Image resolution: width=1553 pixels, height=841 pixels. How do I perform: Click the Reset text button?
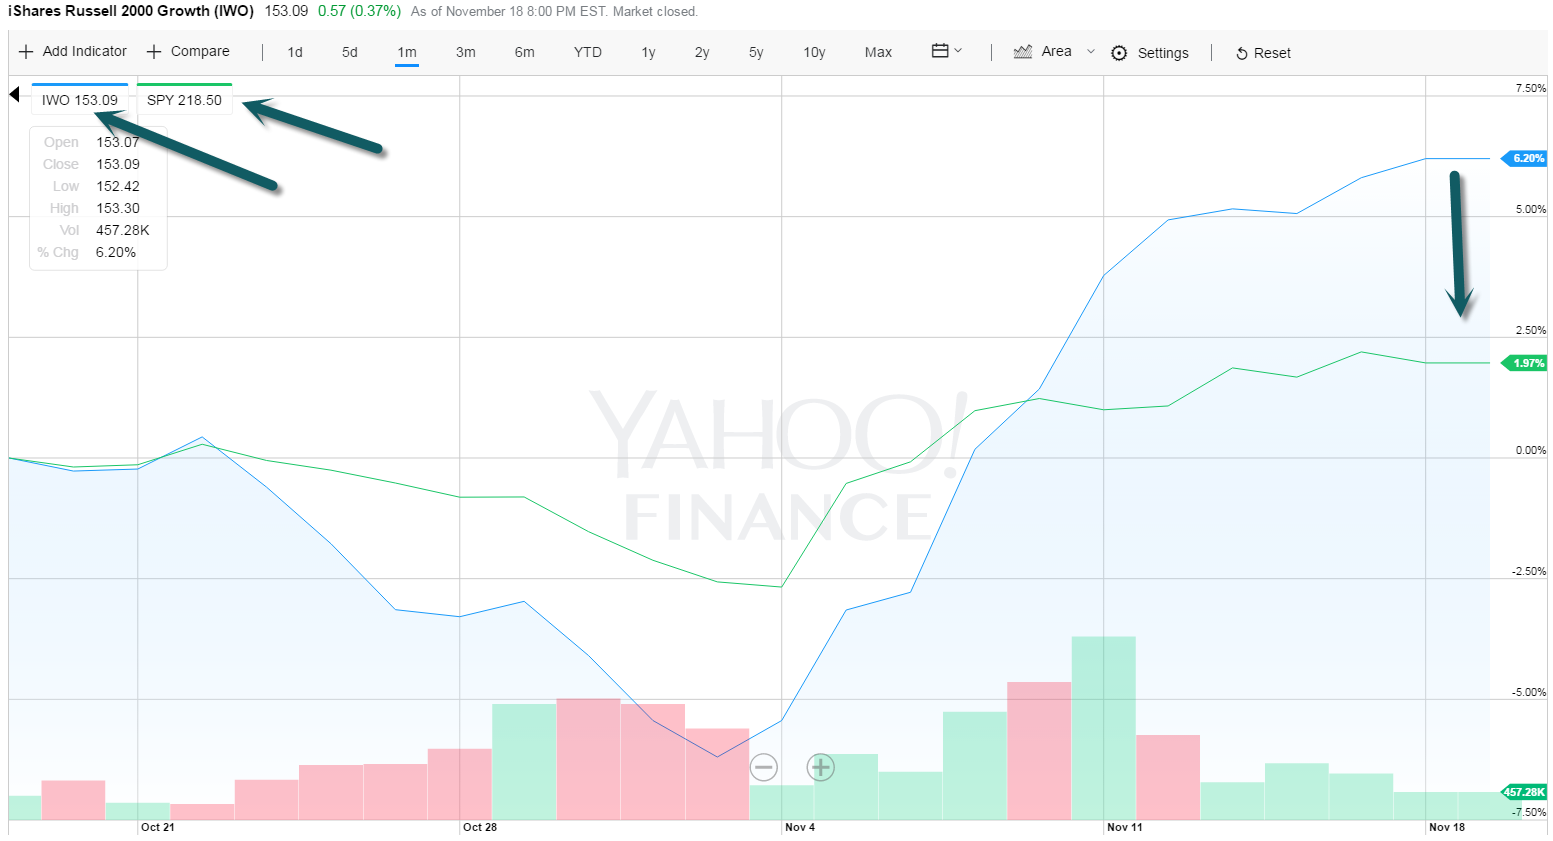(x=1272, y=54)
